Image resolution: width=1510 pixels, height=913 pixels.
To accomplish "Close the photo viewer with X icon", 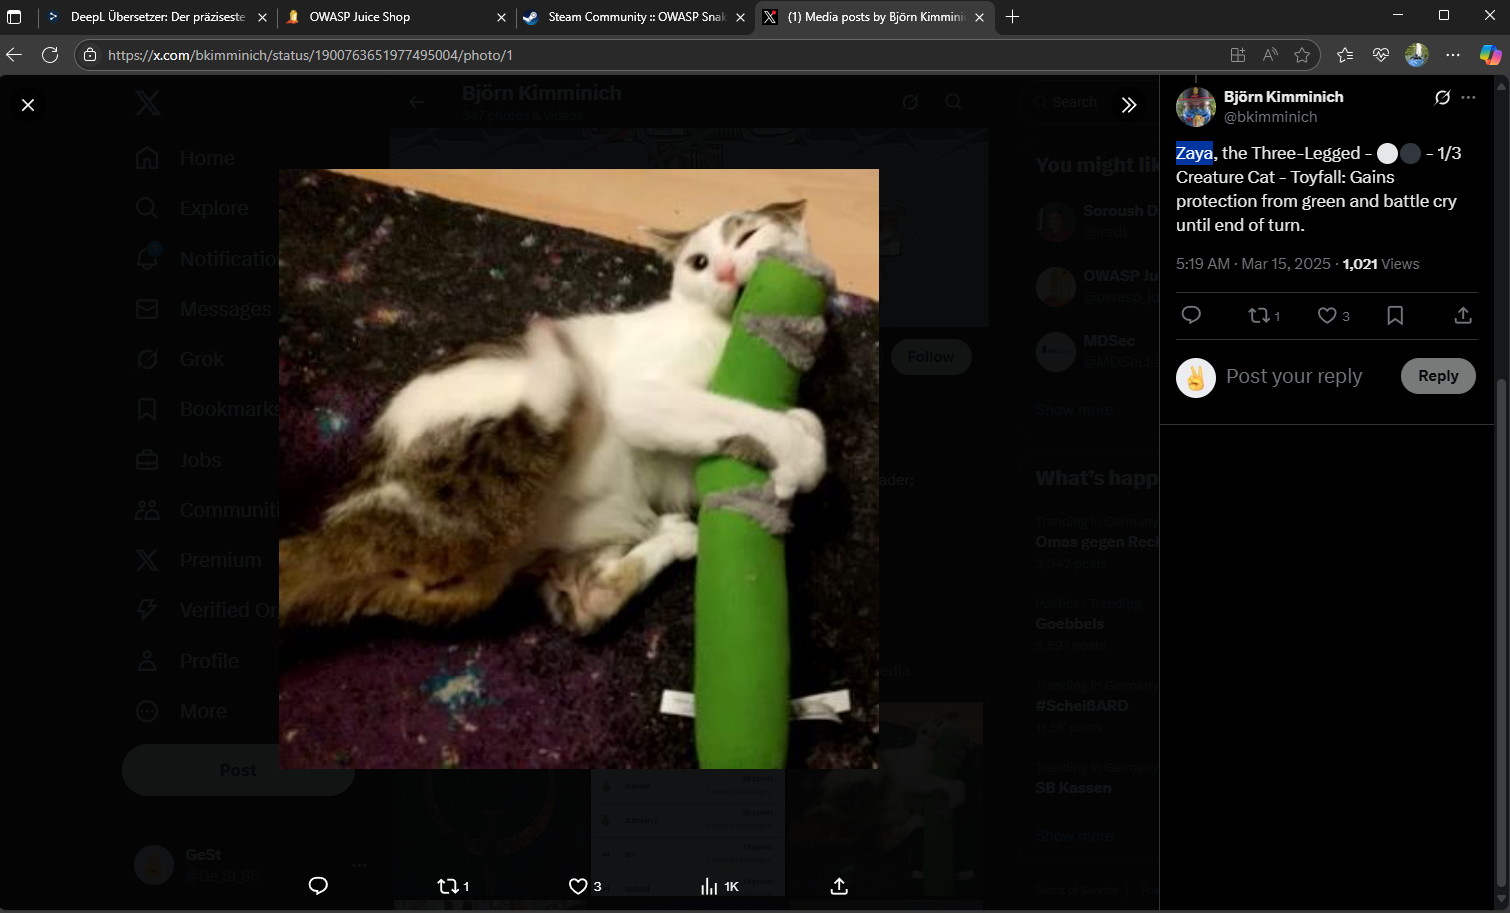I will point(28,105).
